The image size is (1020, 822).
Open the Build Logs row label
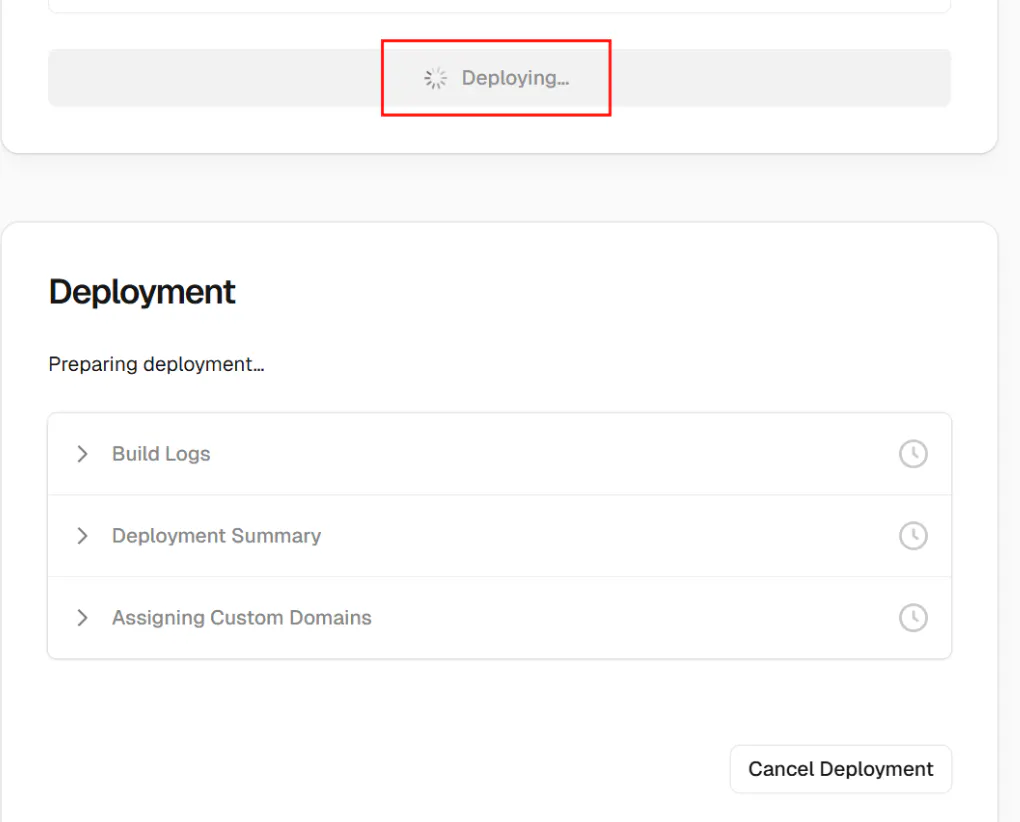pos(161,454)
